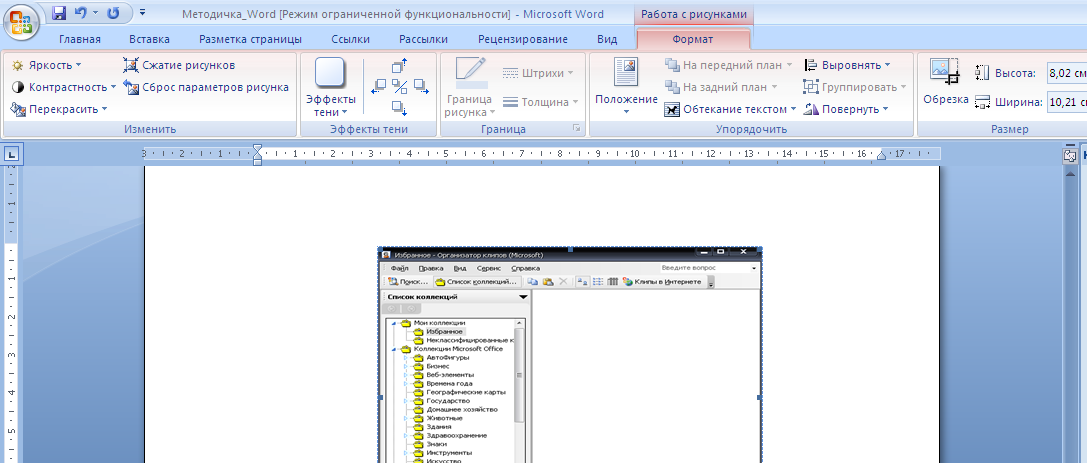This screenshot has height=463, width=1087.
Task: Toggle the ruler with the View Ruler button
Action: (x=1070, y=157)
